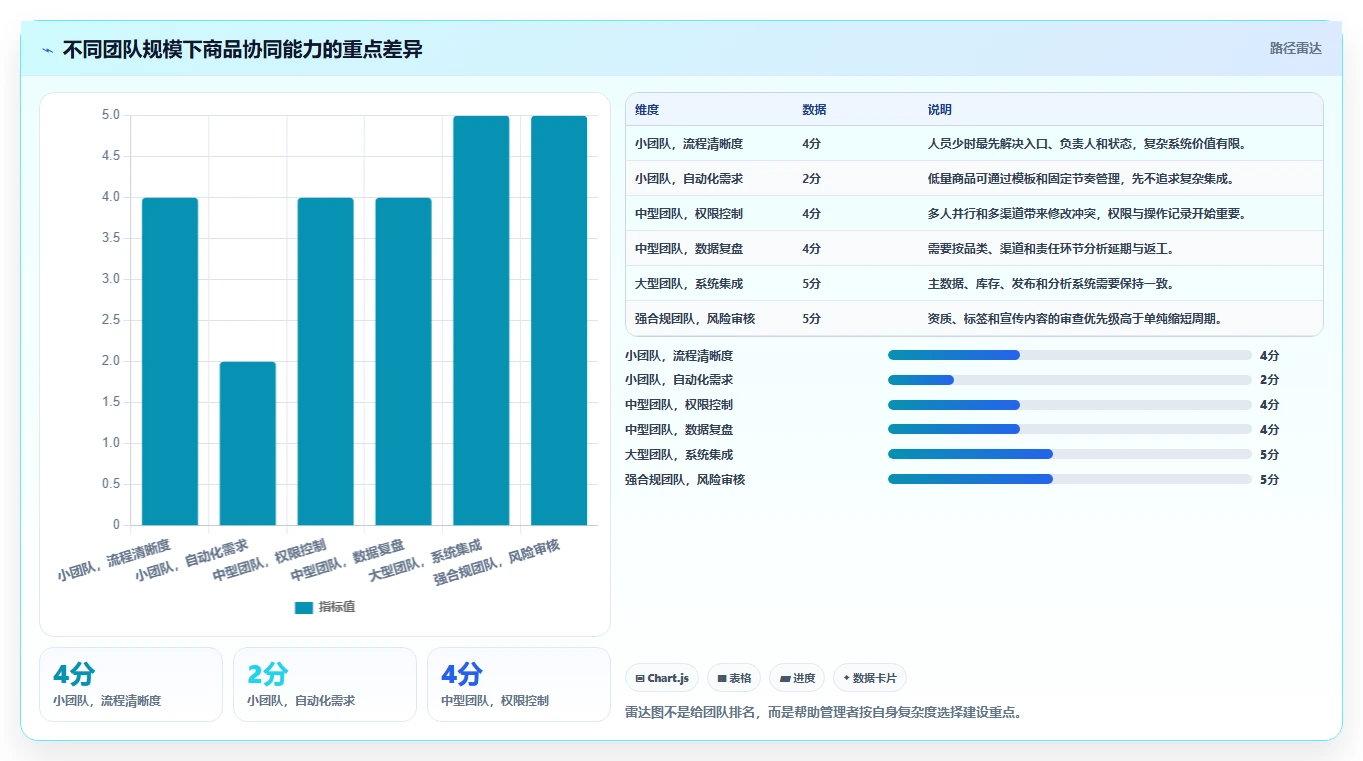Click the progress bar for 大型团队，系统集成
The height and width of the screenshot is (761, 1363).
(x=1070, y=454)
